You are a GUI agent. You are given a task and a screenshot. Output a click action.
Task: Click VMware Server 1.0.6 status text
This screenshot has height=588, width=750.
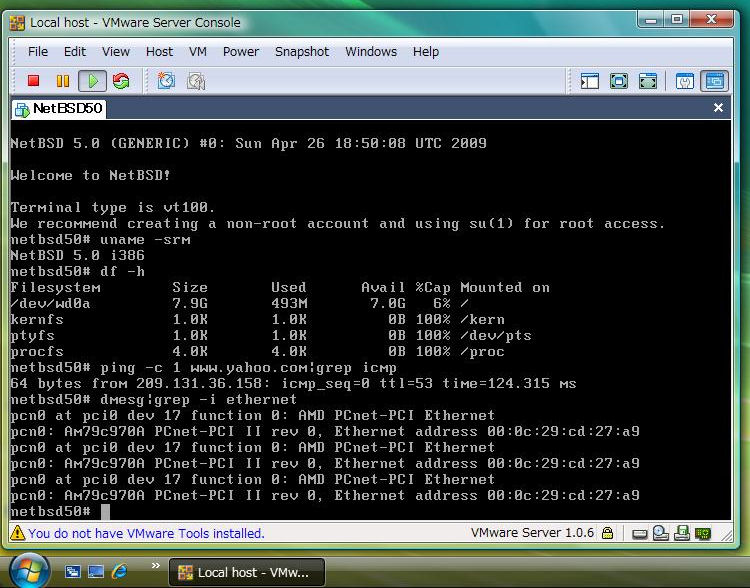532,533
